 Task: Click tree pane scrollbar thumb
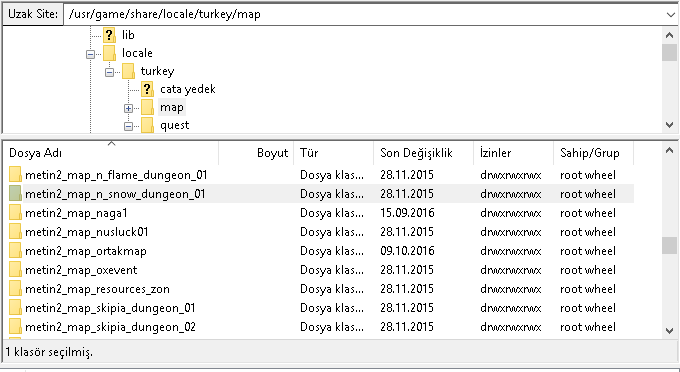point(670,52)
